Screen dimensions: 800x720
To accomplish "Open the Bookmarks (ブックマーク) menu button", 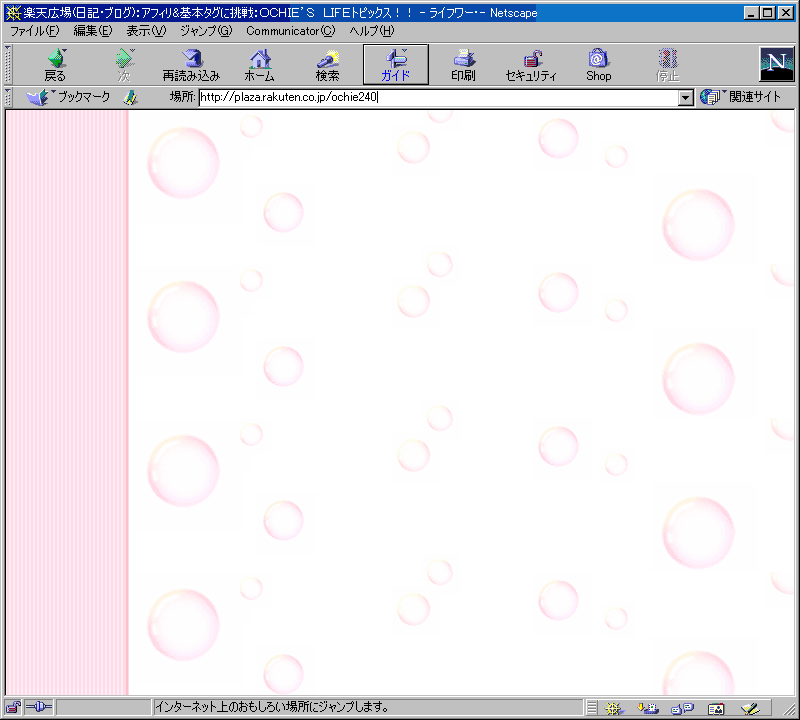I will [x=68, y=97].
